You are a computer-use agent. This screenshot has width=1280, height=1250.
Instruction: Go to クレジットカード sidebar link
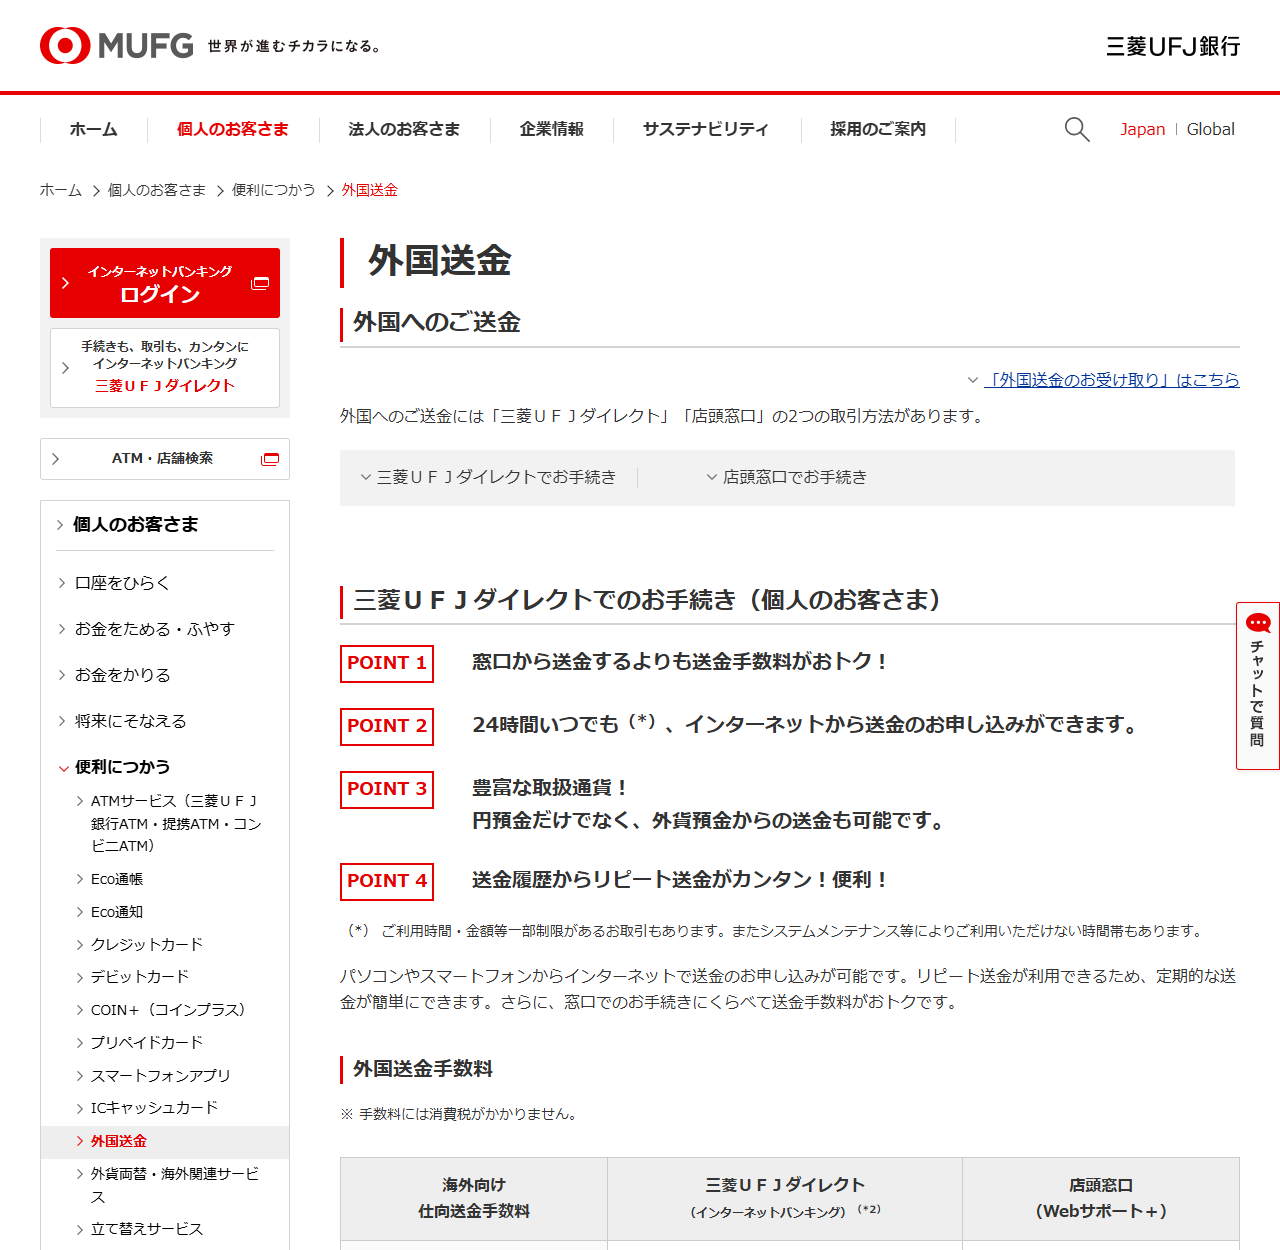(x=147, y=944)
